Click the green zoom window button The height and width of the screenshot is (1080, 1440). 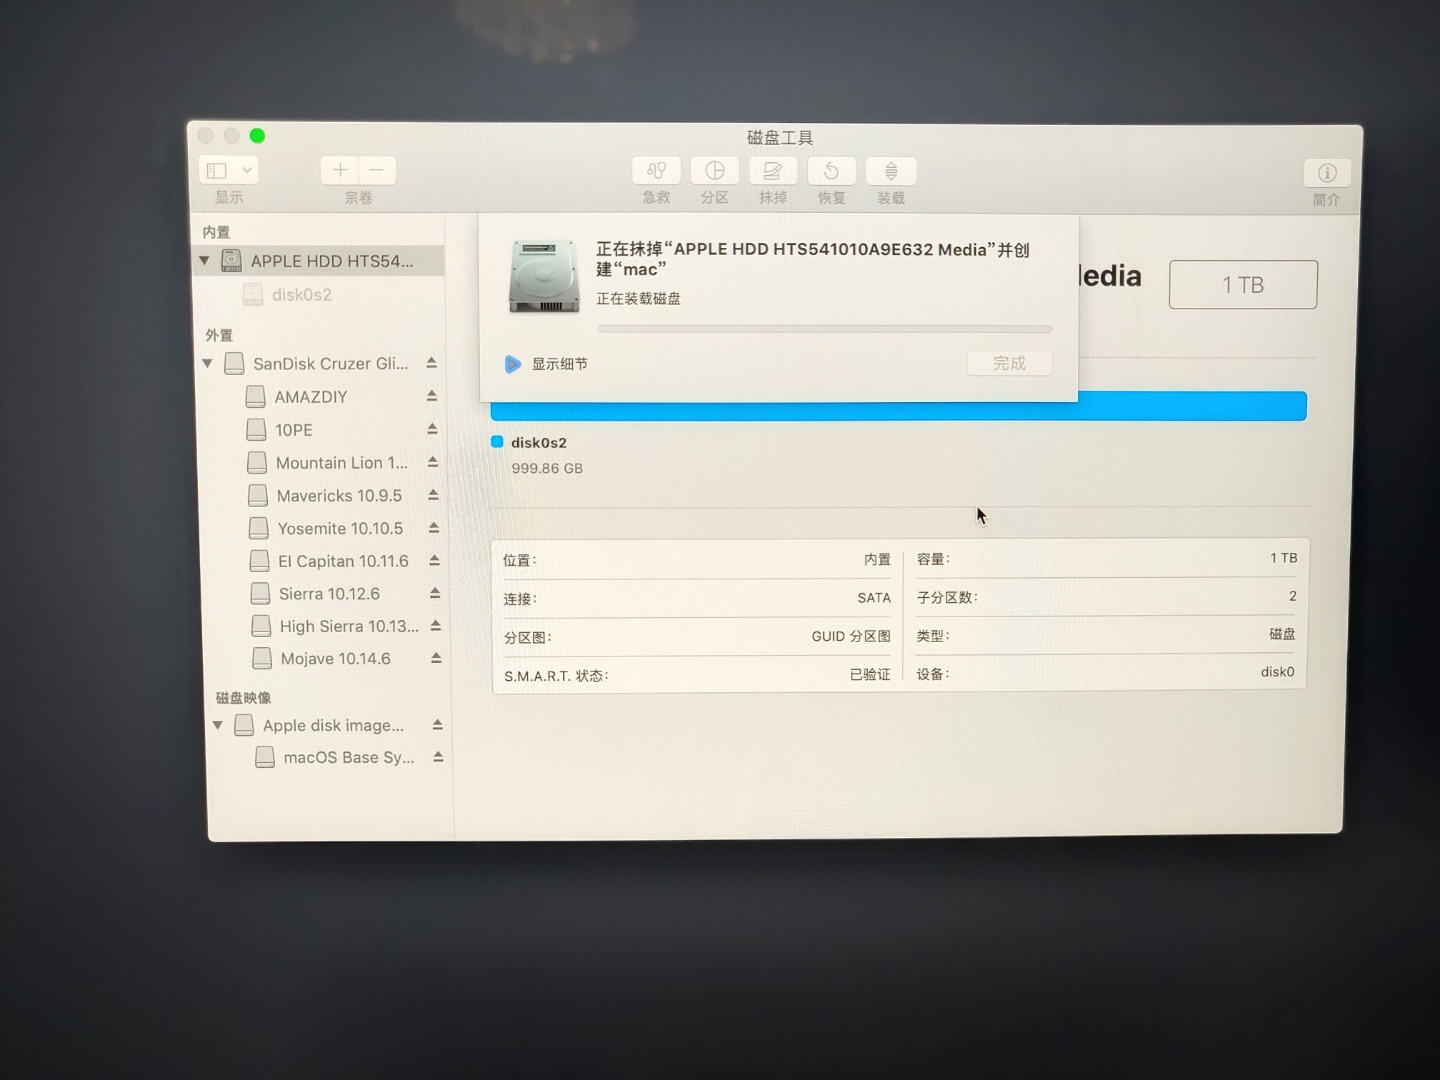[x=257, y=136]
